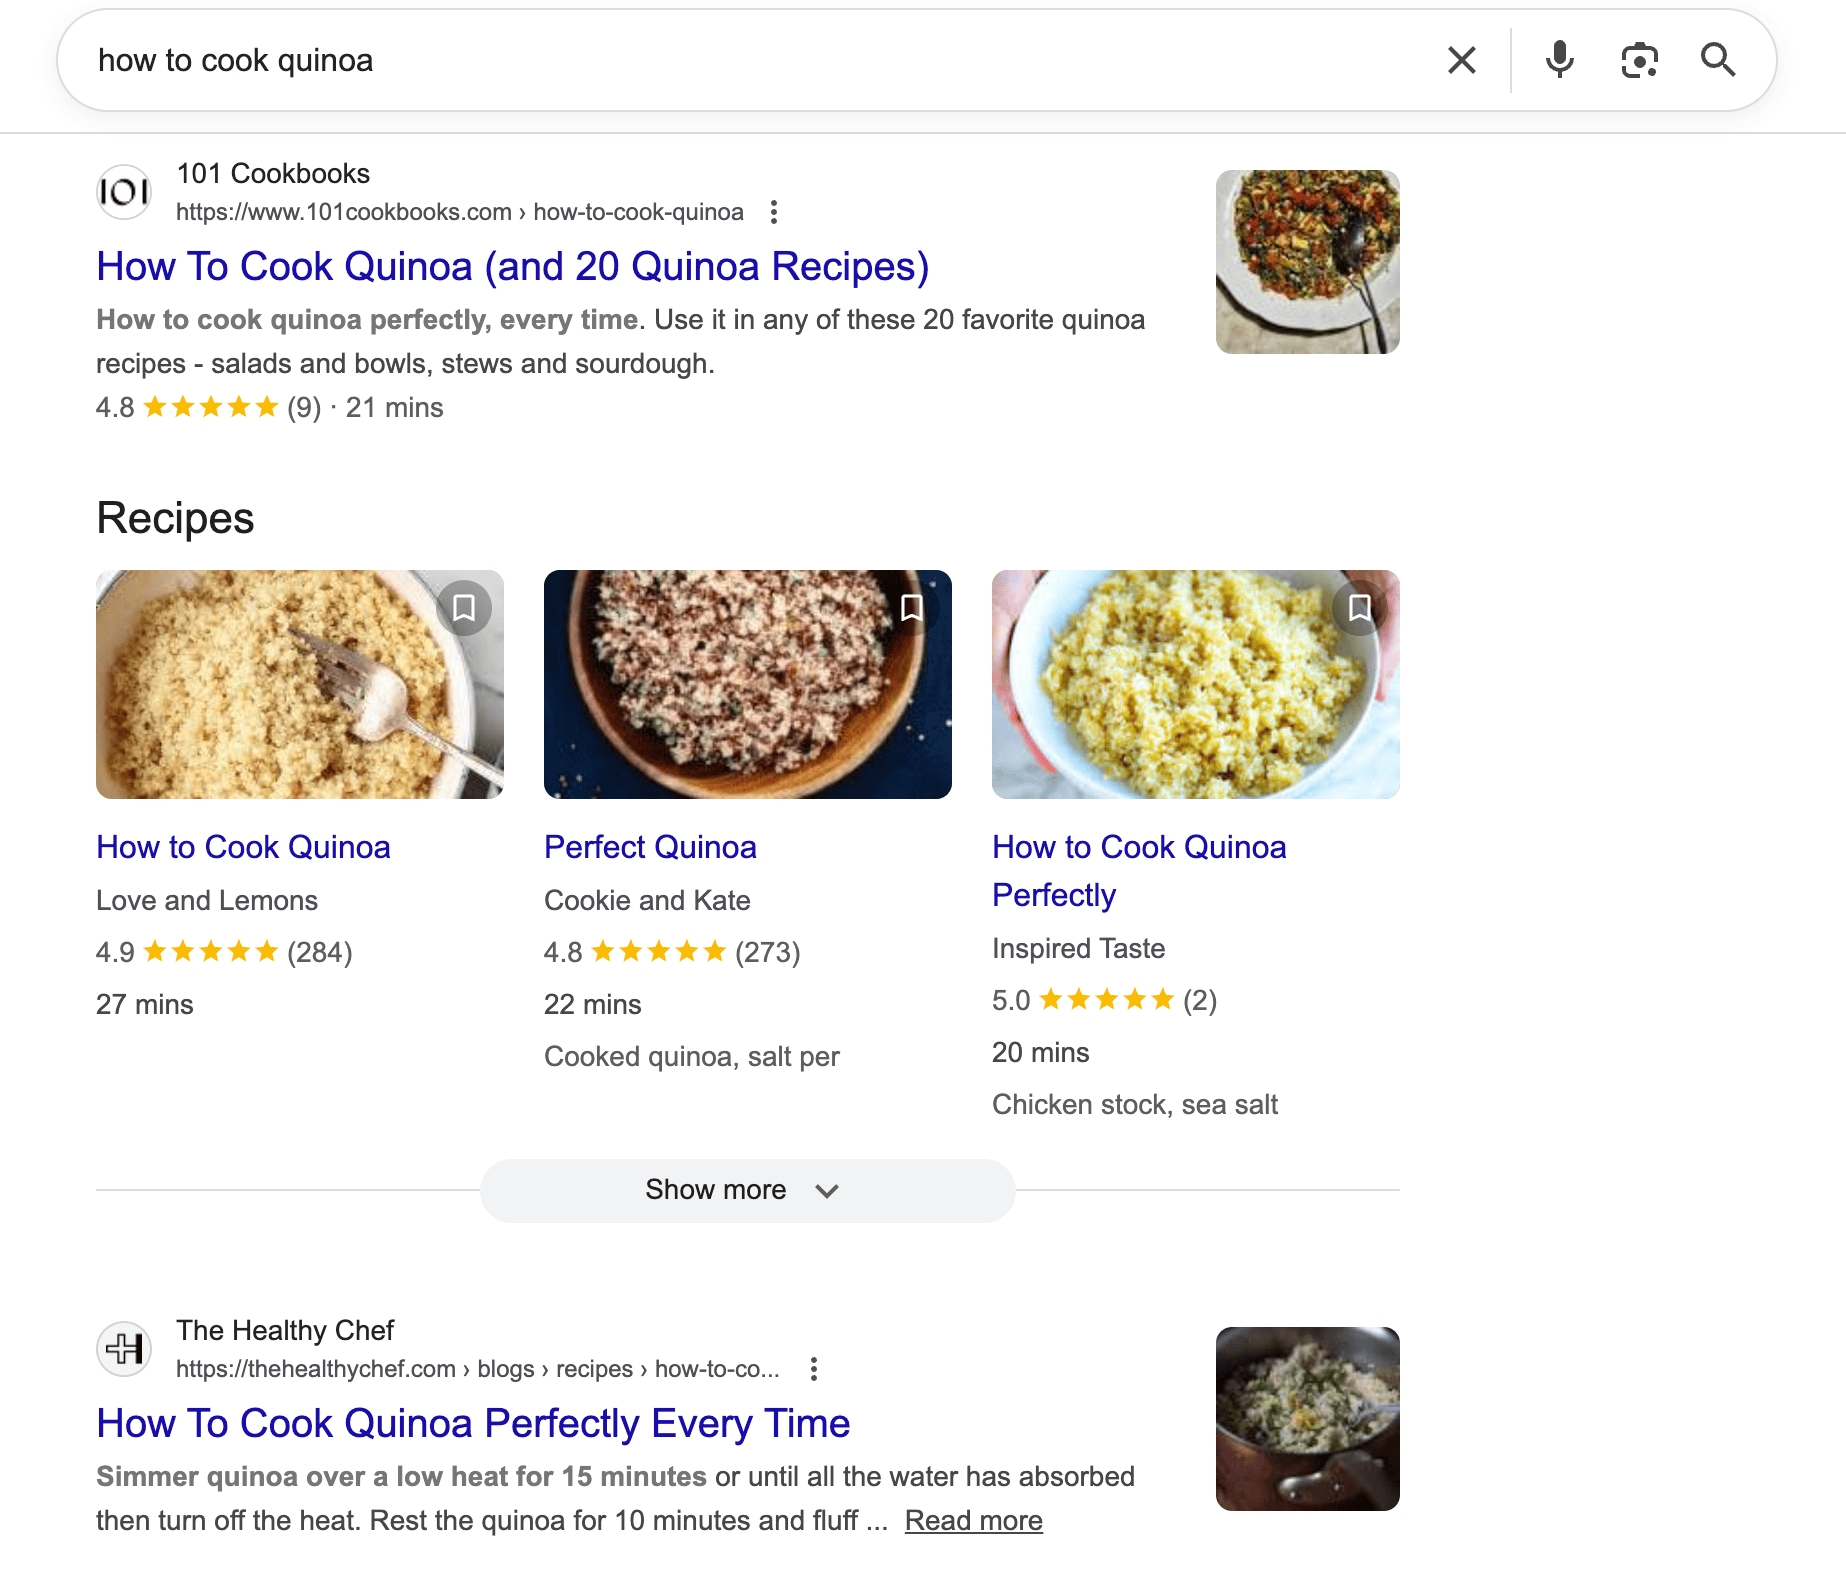
Task: Open 'How To Cook Quinoa Perfectly Every Time'
Action: pos(472,1423)
